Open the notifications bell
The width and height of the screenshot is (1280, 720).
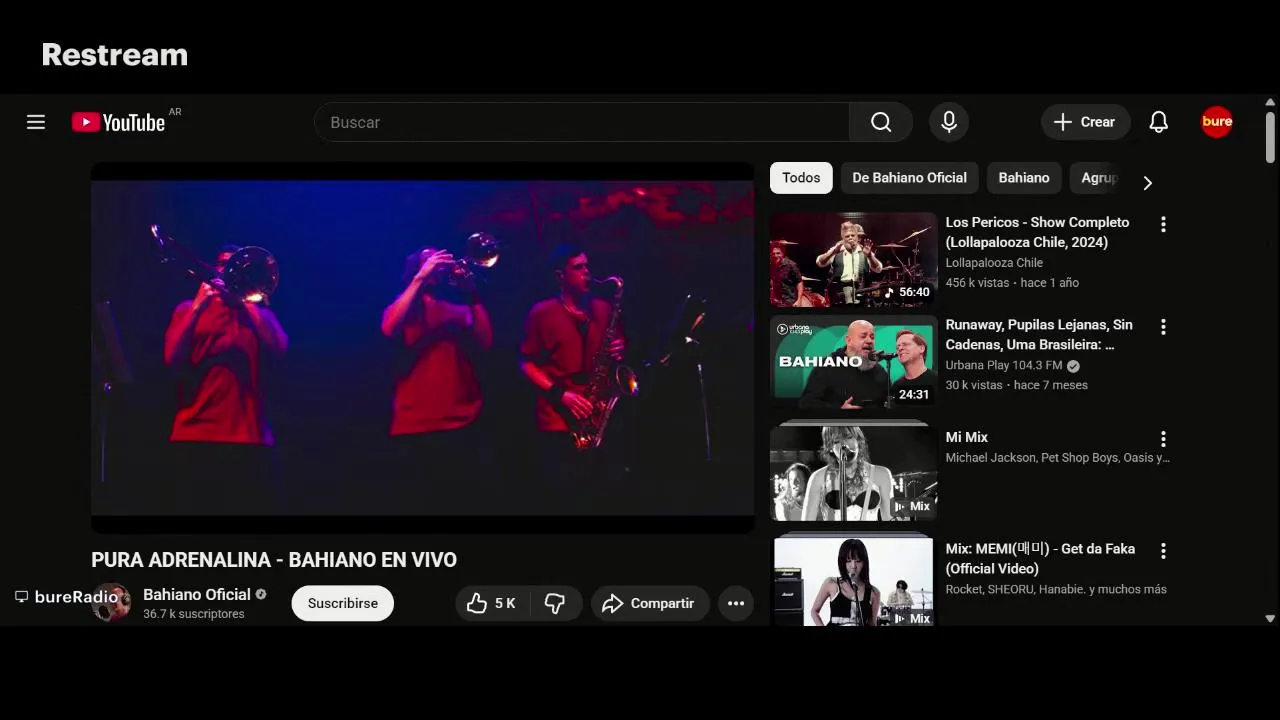1159,122
